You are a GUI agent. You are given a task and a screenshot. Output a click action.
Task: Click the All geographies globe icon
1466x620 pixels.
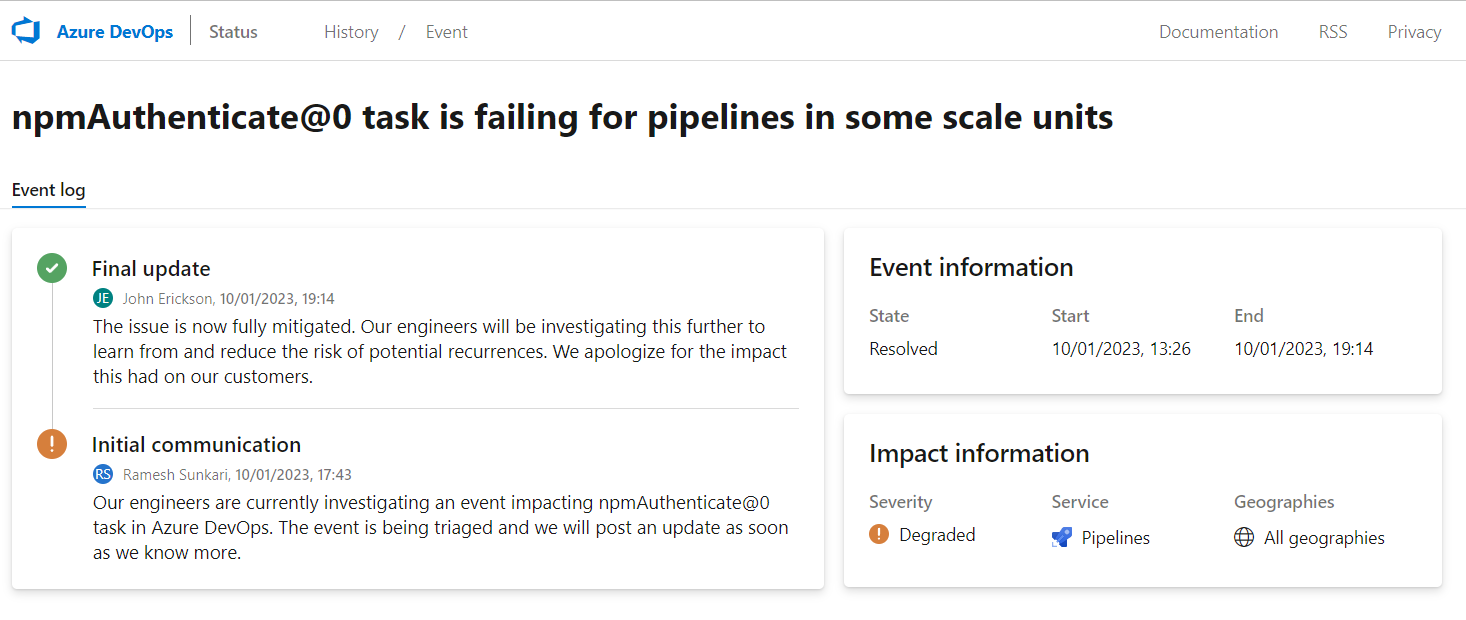pyautogui.click(x=1244, y=538)
